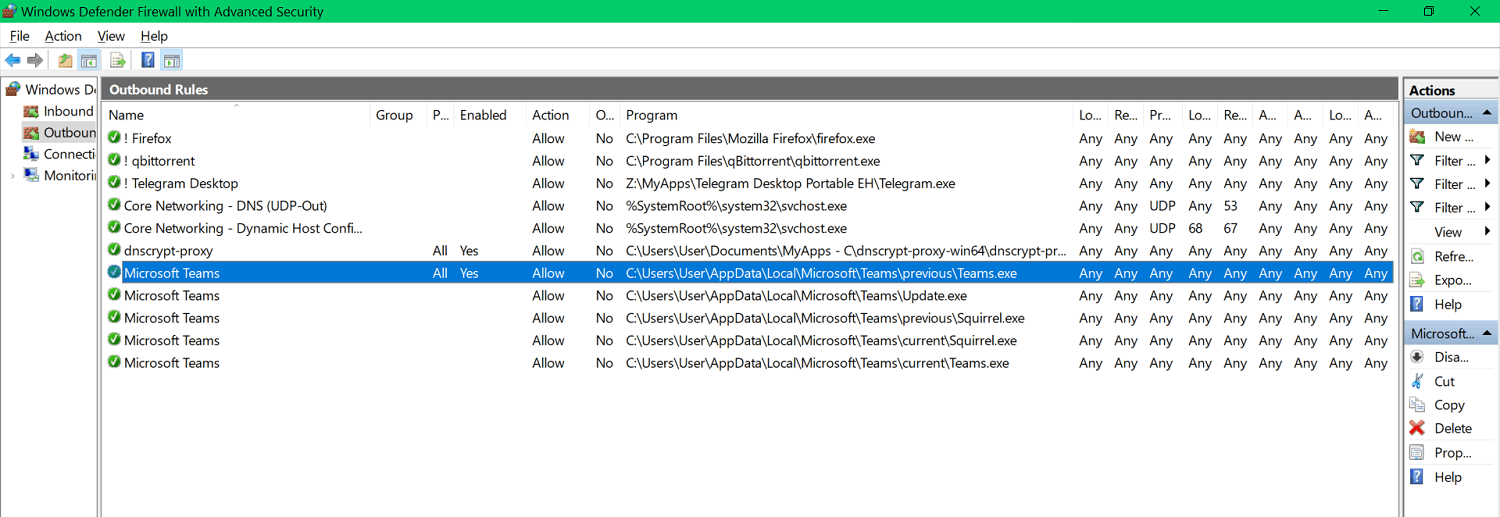Open the Filter by Profile submenu arrow
Screen dimensions: 1500x517
[x=1488, y=160]
